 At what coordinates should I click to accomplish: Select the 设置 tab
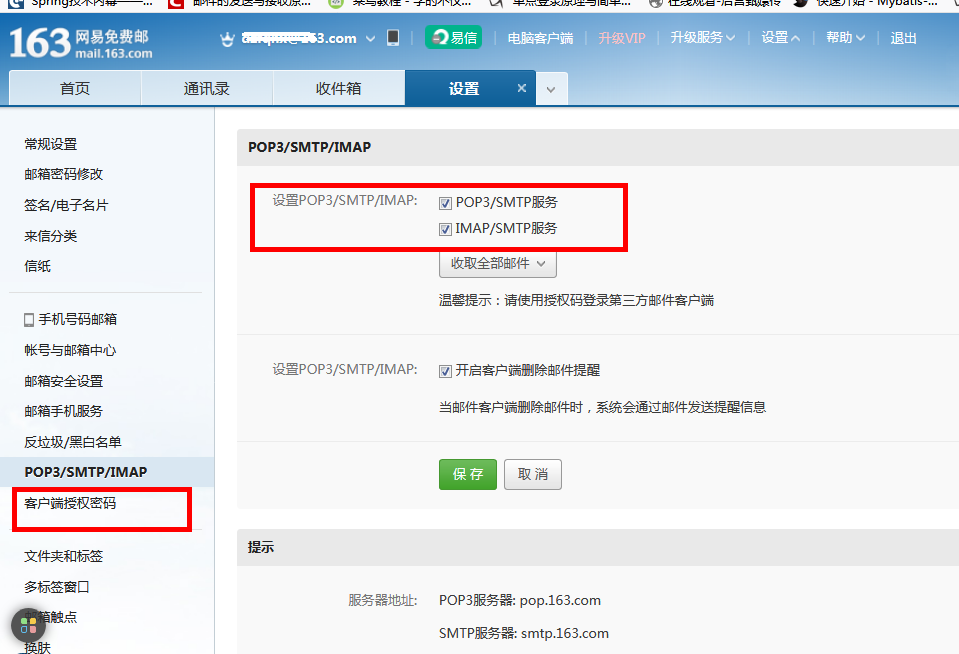[464, 88]
